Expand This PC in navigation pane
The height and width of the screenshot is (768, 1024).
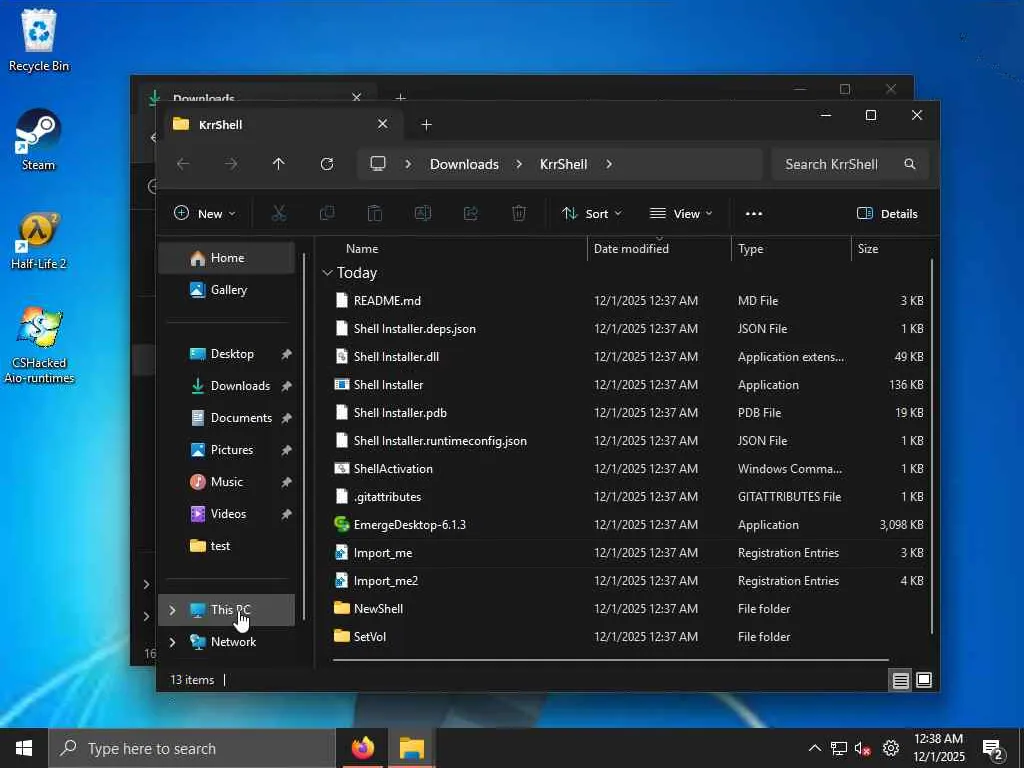tap(172, 610)
